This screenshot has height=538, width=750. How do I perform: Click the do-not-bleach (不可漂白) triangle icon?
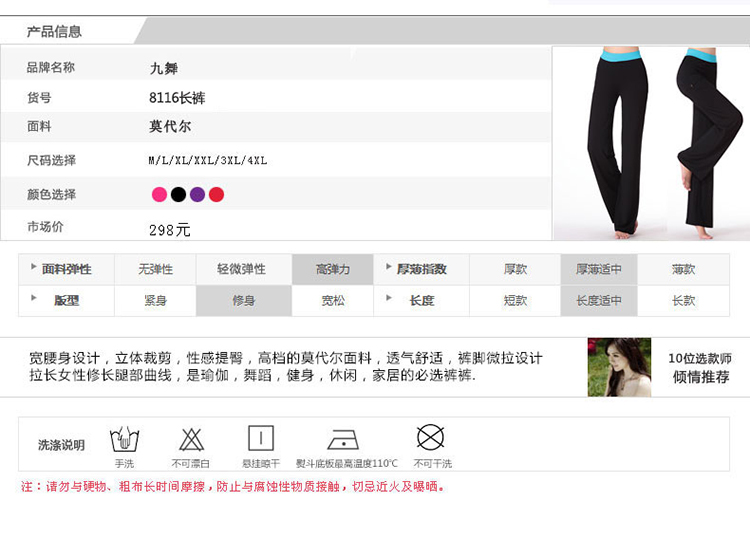click(191, 439)
